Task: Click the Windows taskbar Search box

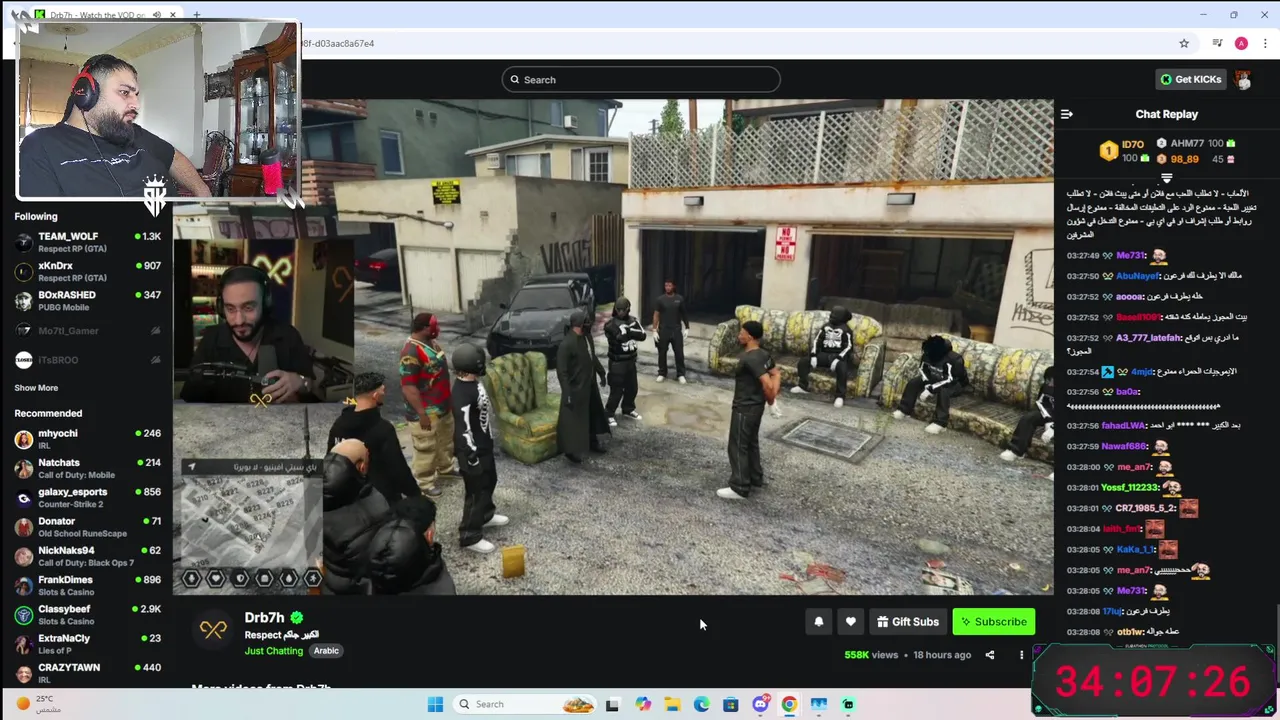Action: pyautogui.click(x=524, y=704)
